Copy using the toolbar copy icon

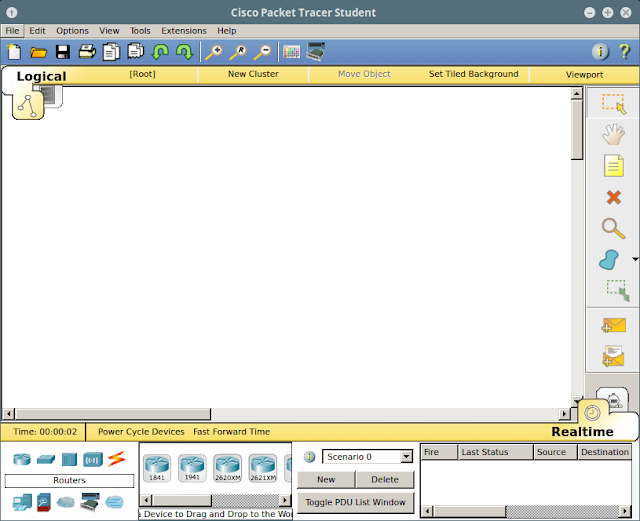tap(111, 52)
